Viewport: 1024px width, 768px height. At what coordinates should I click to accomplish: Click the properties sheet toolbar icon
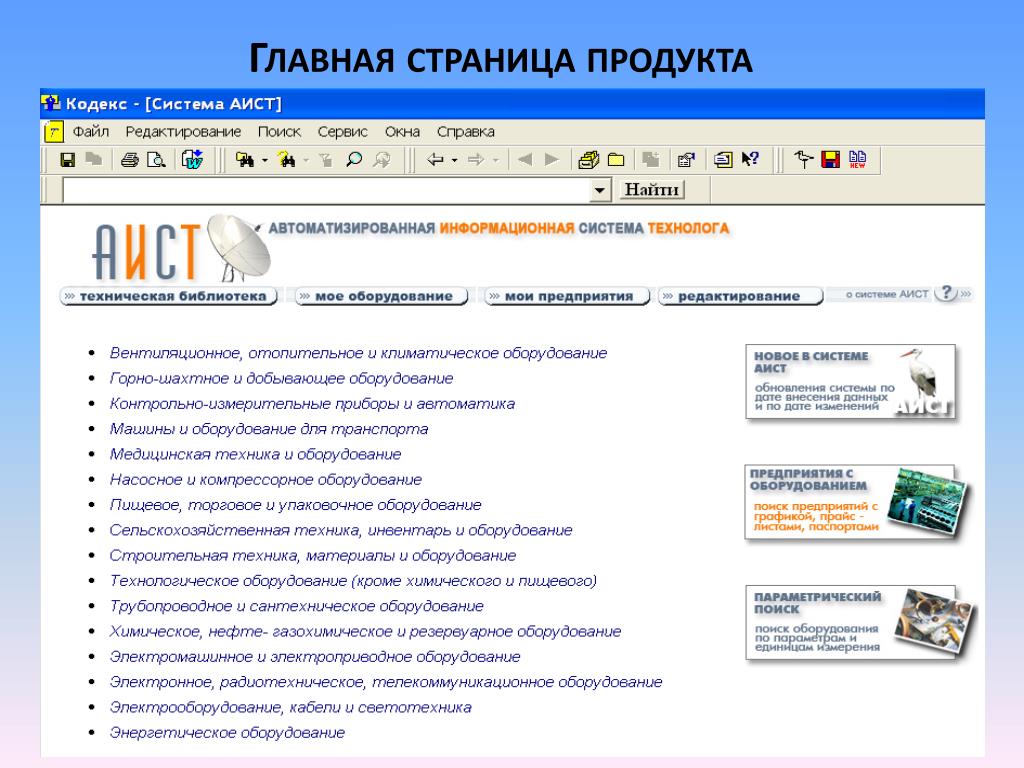click(x=686, y=159)
